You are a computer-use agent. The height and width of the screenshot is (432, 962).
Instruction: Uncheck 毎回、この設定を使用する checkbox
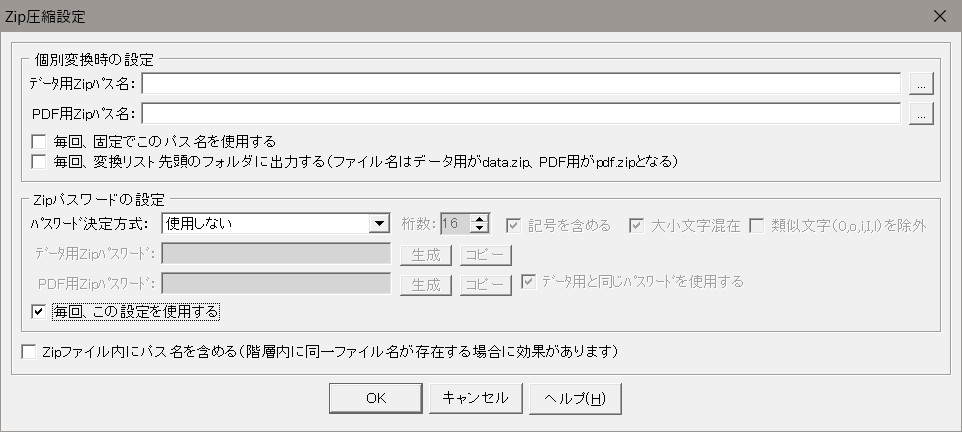40,312
